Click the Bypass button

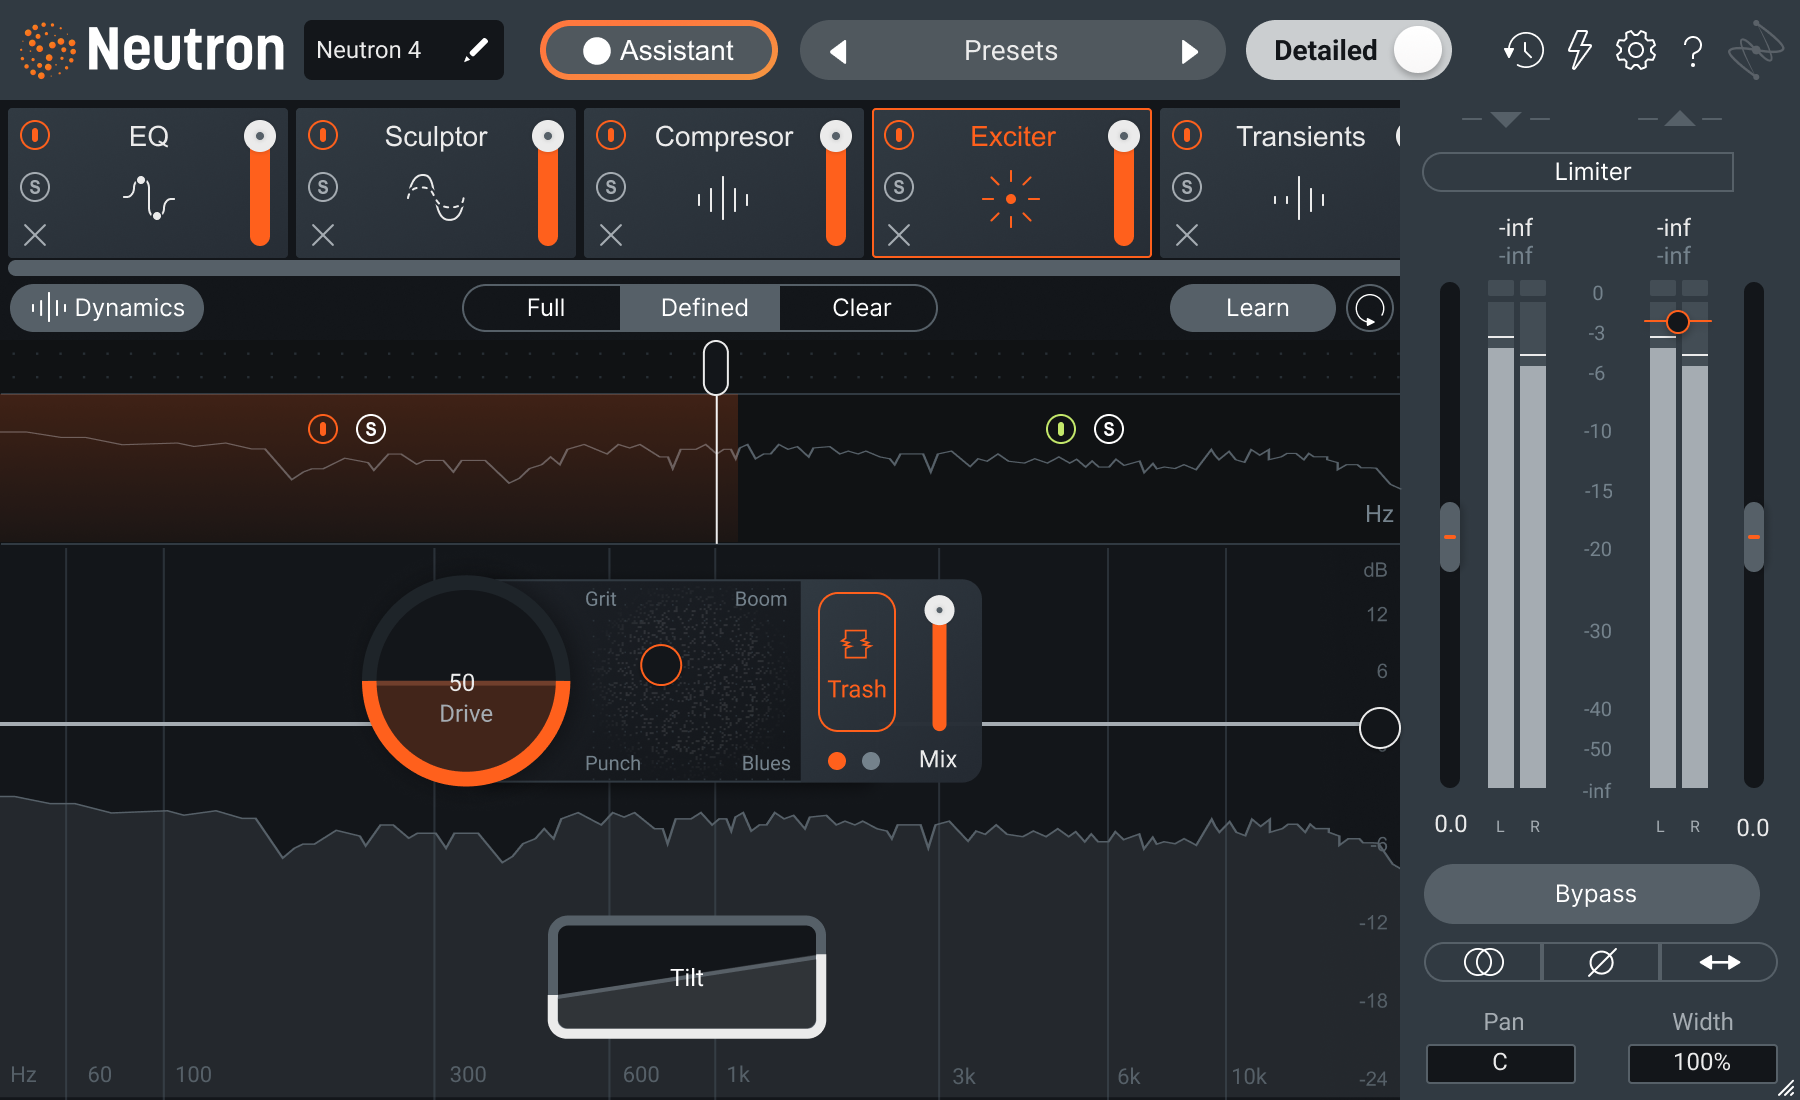(x=1591, y=894)
